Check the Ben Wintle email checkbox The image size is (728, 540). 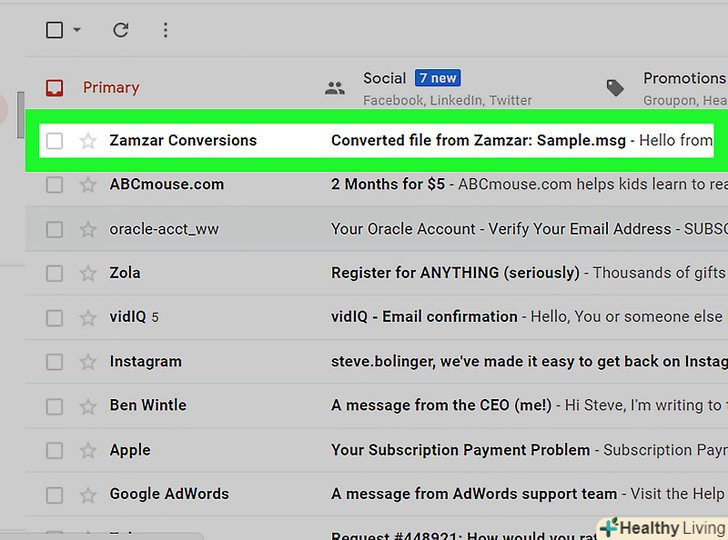coord(54,406)
